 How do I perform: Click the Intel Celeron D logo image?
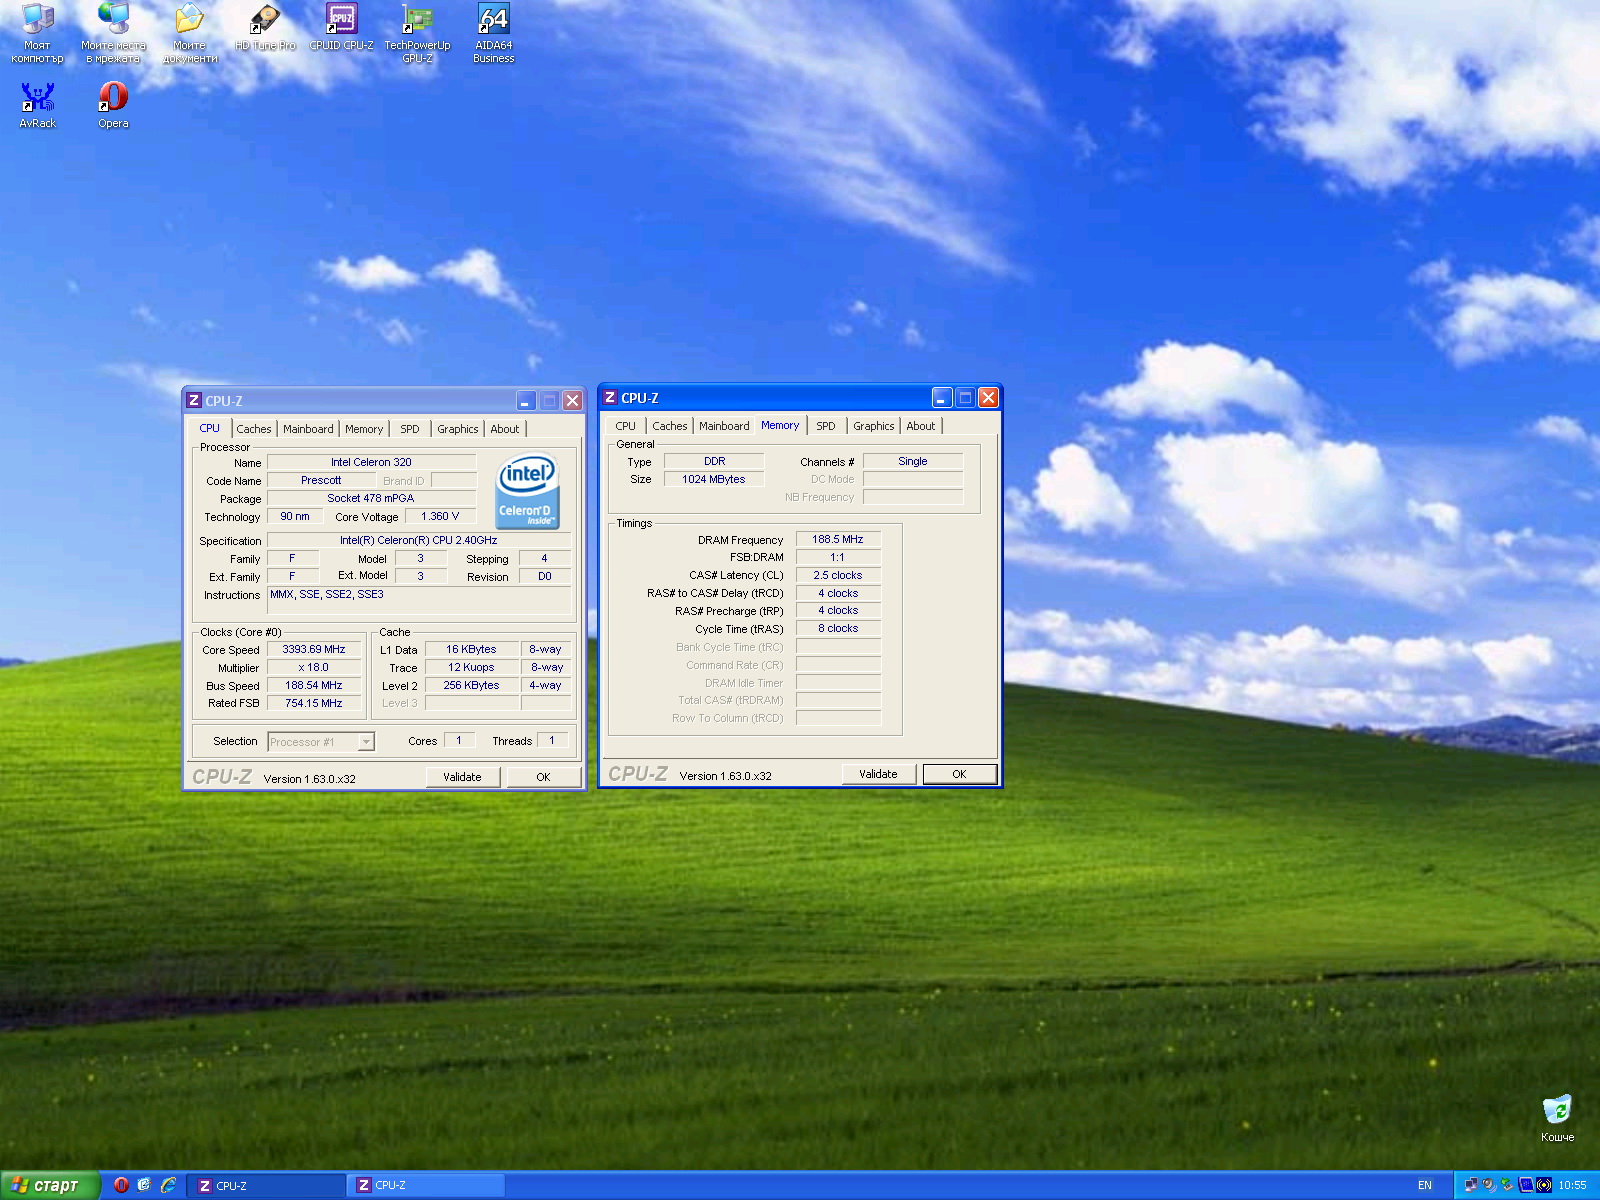point(527,492)
